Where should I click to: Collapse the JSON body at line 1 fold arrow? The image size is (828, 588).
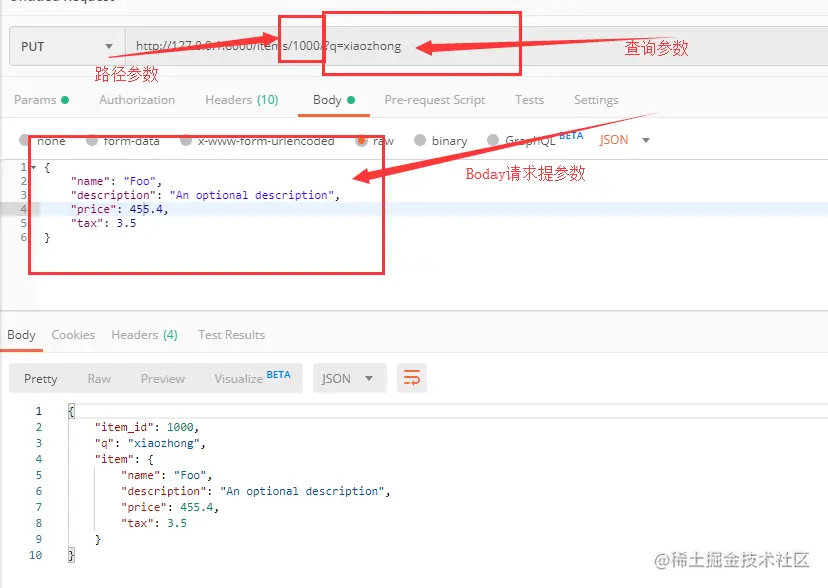34,167
